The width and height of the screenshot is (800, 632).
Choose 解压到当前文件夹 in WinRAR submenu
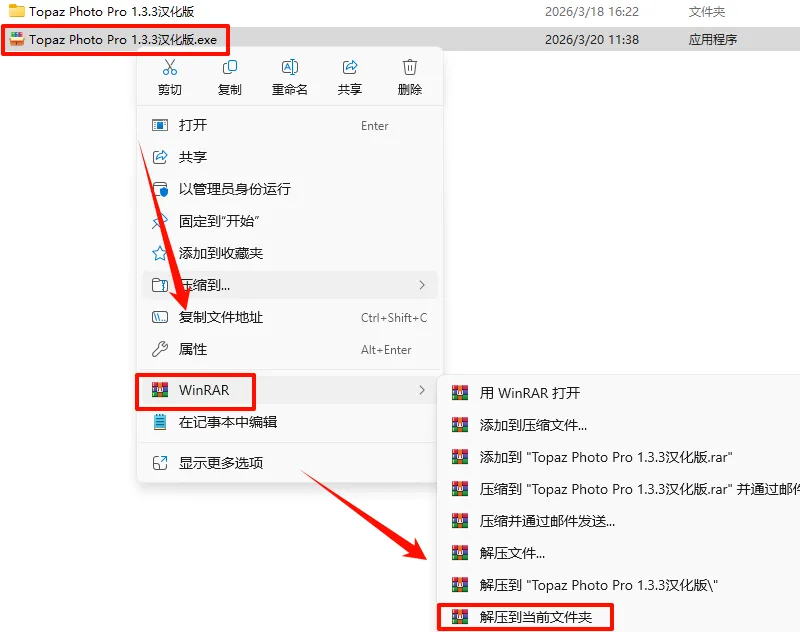[x=526, y=617]
